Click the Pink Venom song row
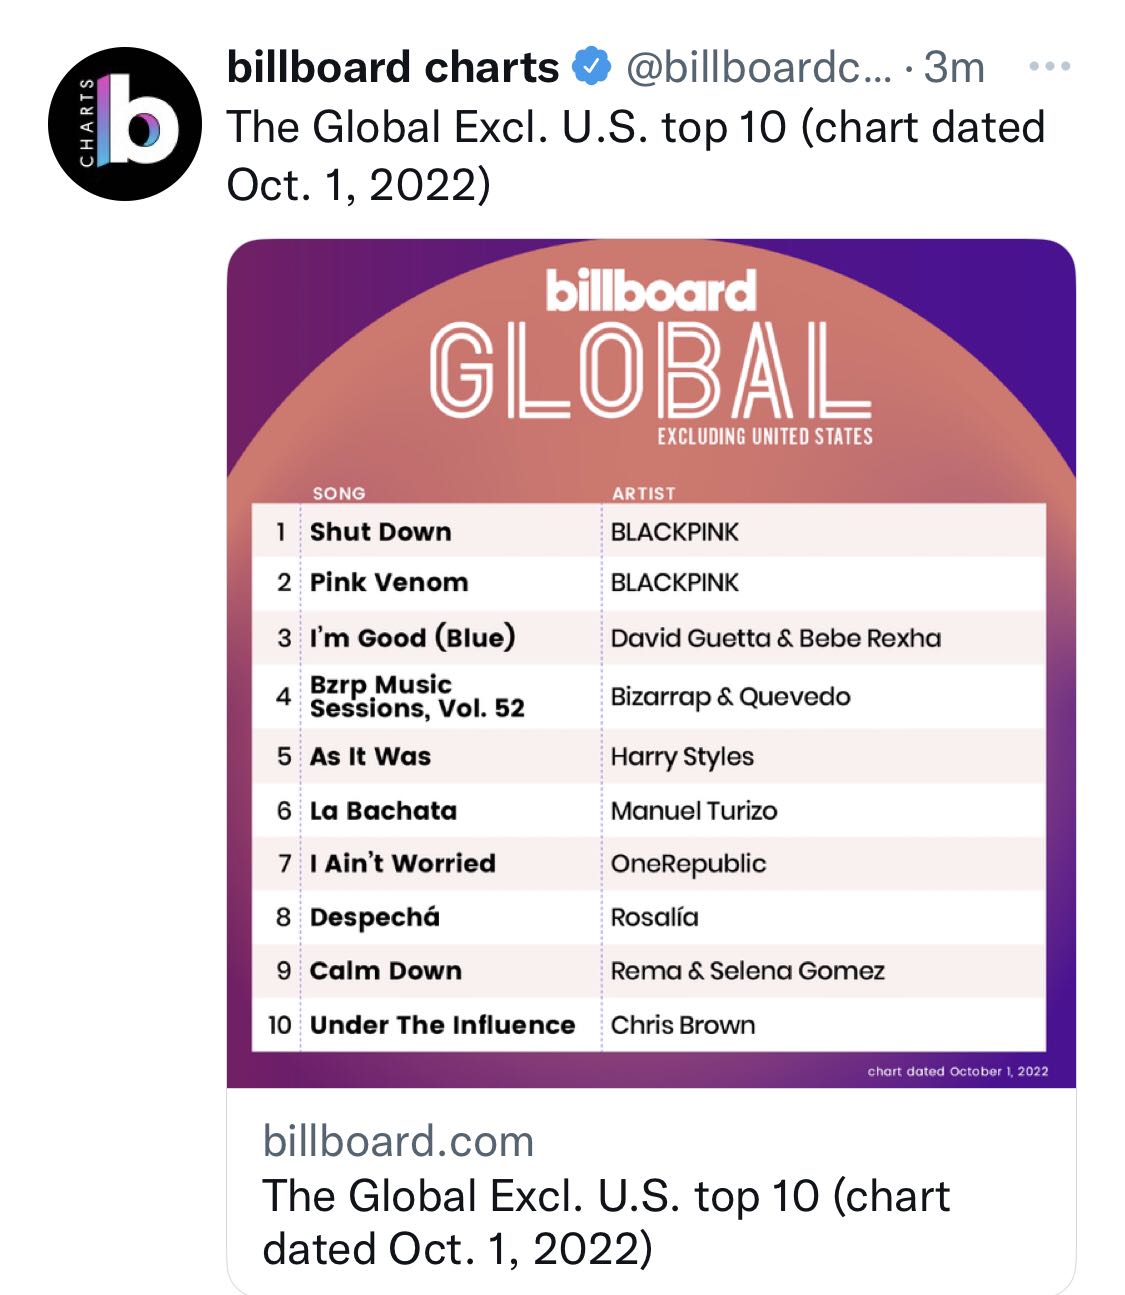The image size is (1125, 1295). pyautogui.click(x=649, y=583)
